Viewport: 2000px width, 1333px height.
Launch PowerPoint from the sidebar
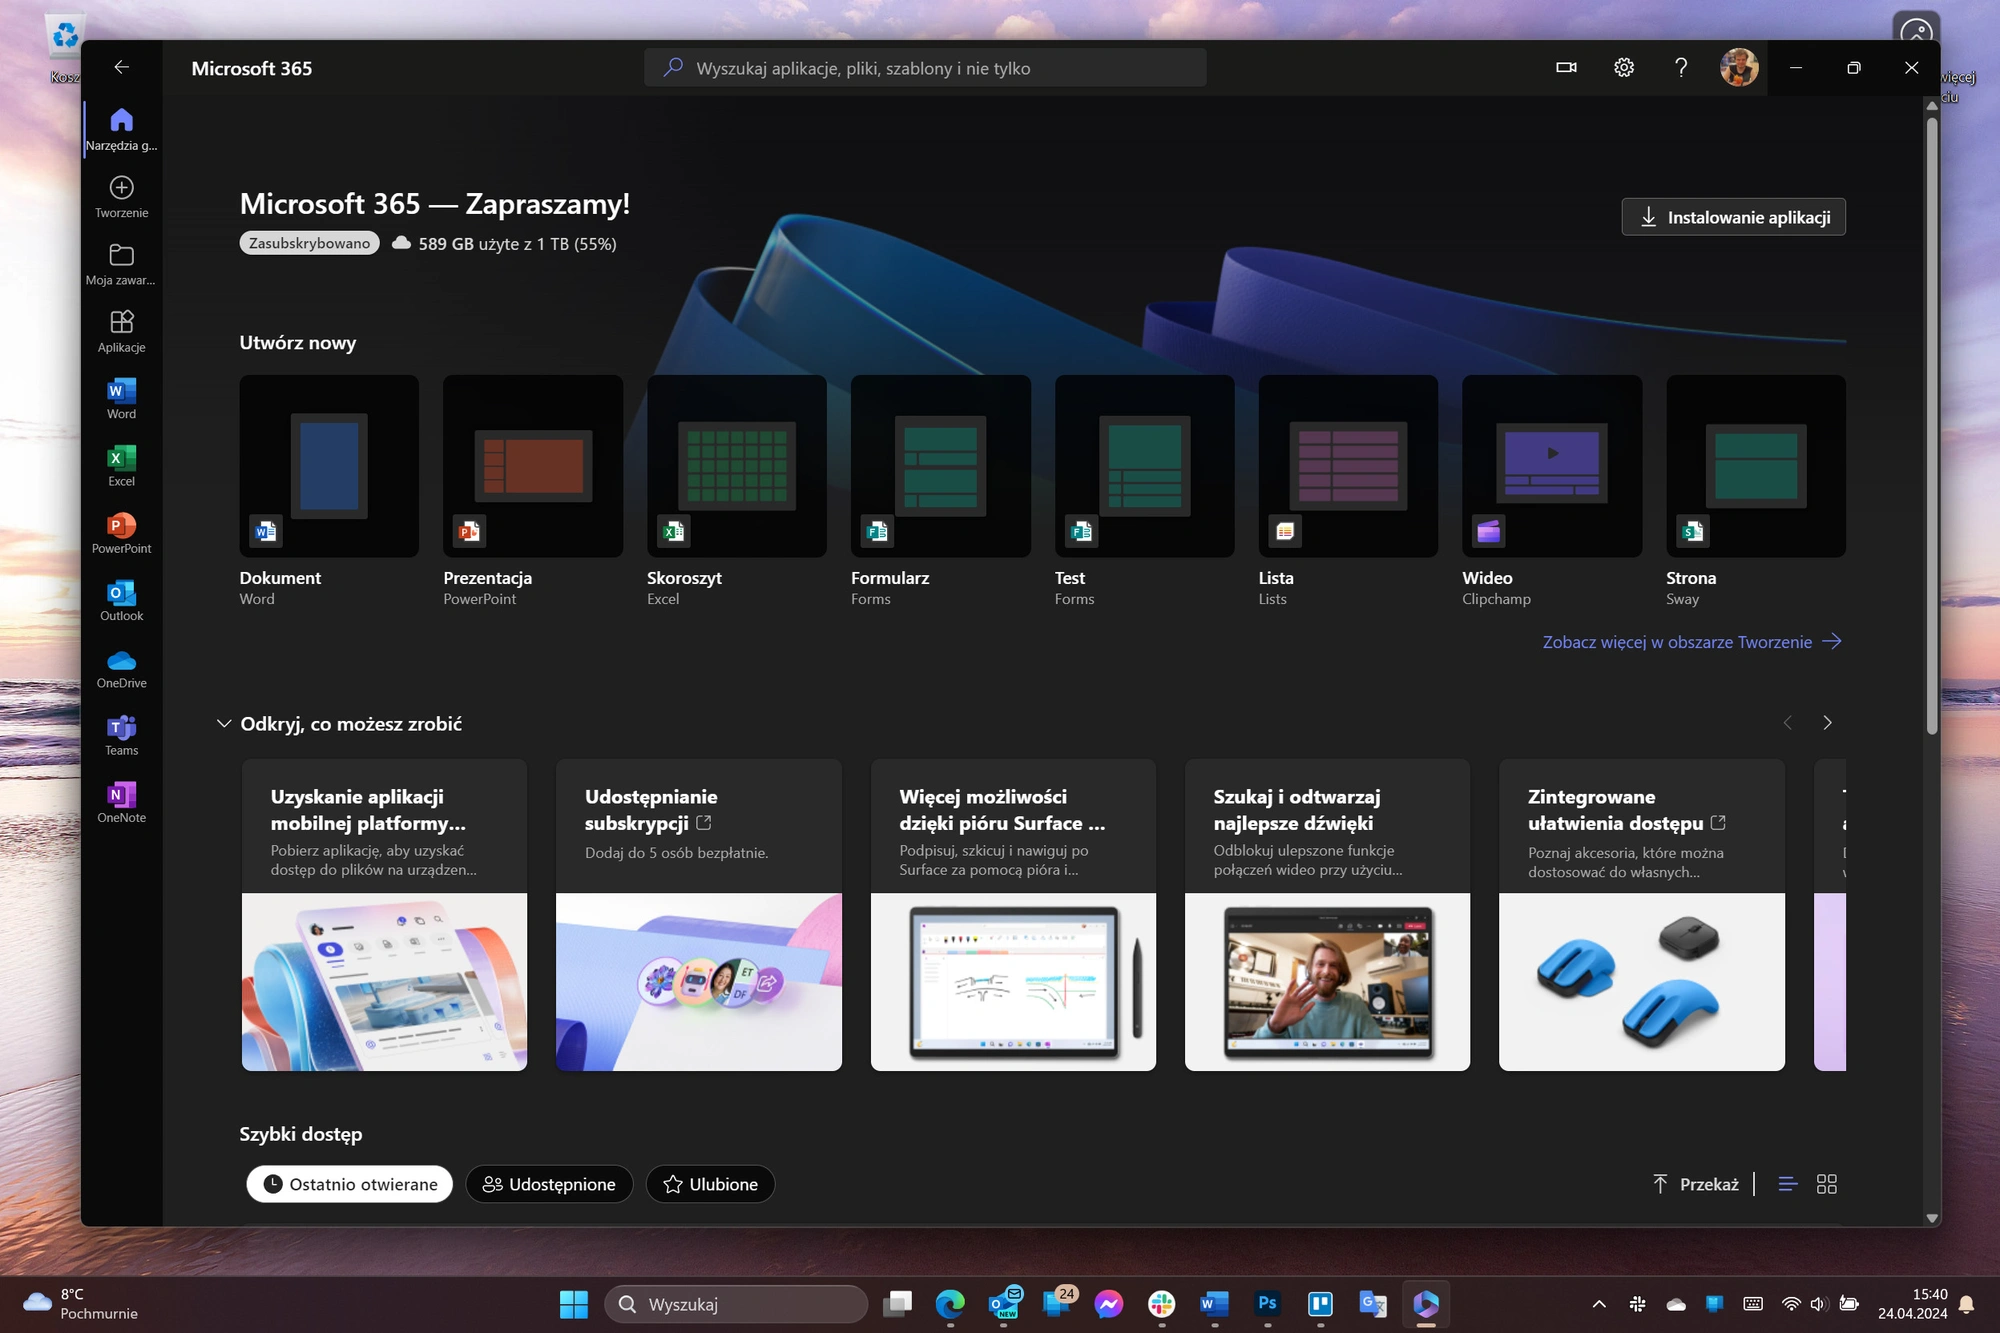tap(121, 532)
